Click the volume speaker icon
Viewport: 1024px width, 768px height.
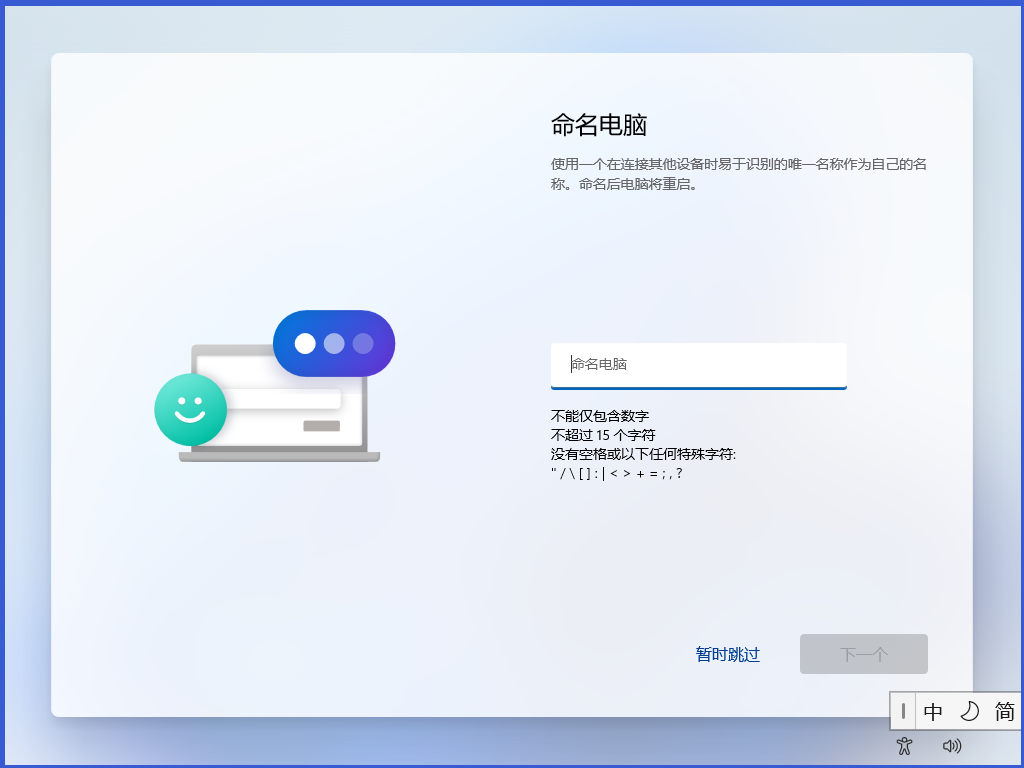point(952,745)
